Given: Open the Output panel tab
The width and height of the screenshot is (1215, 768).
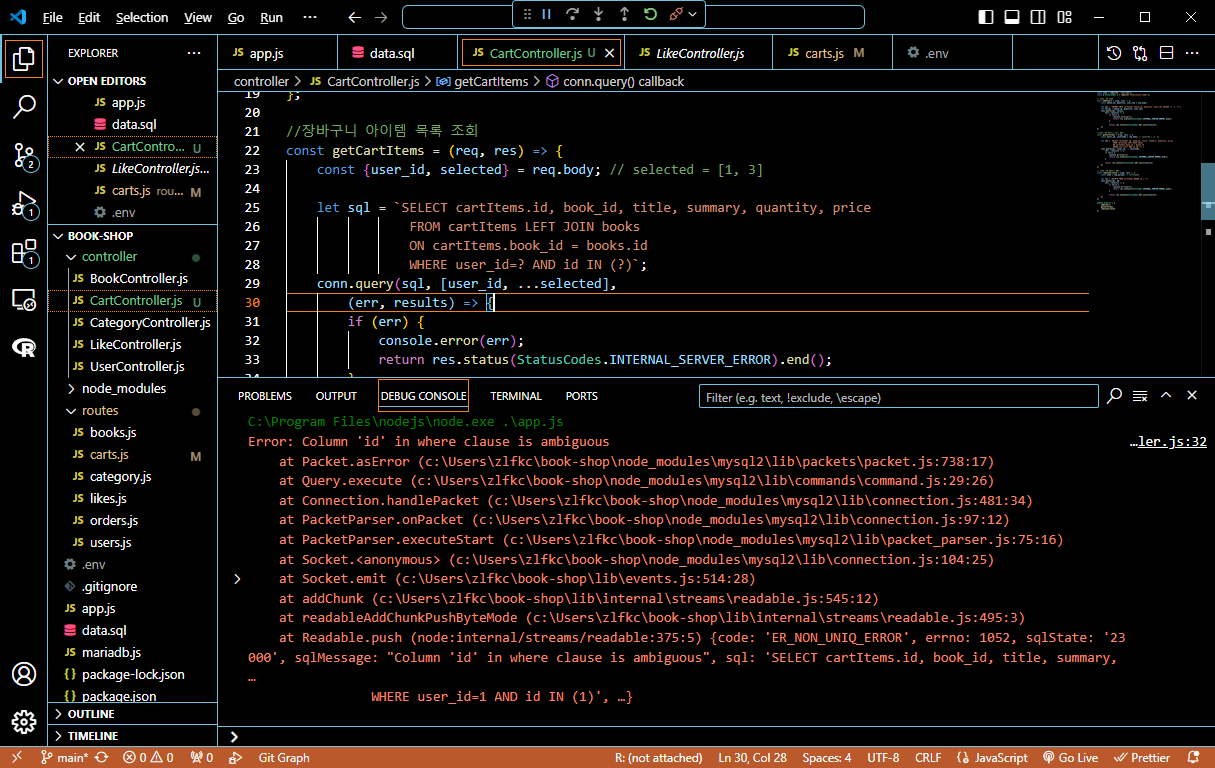Looking at the screenshot, I should coord(336,396).
